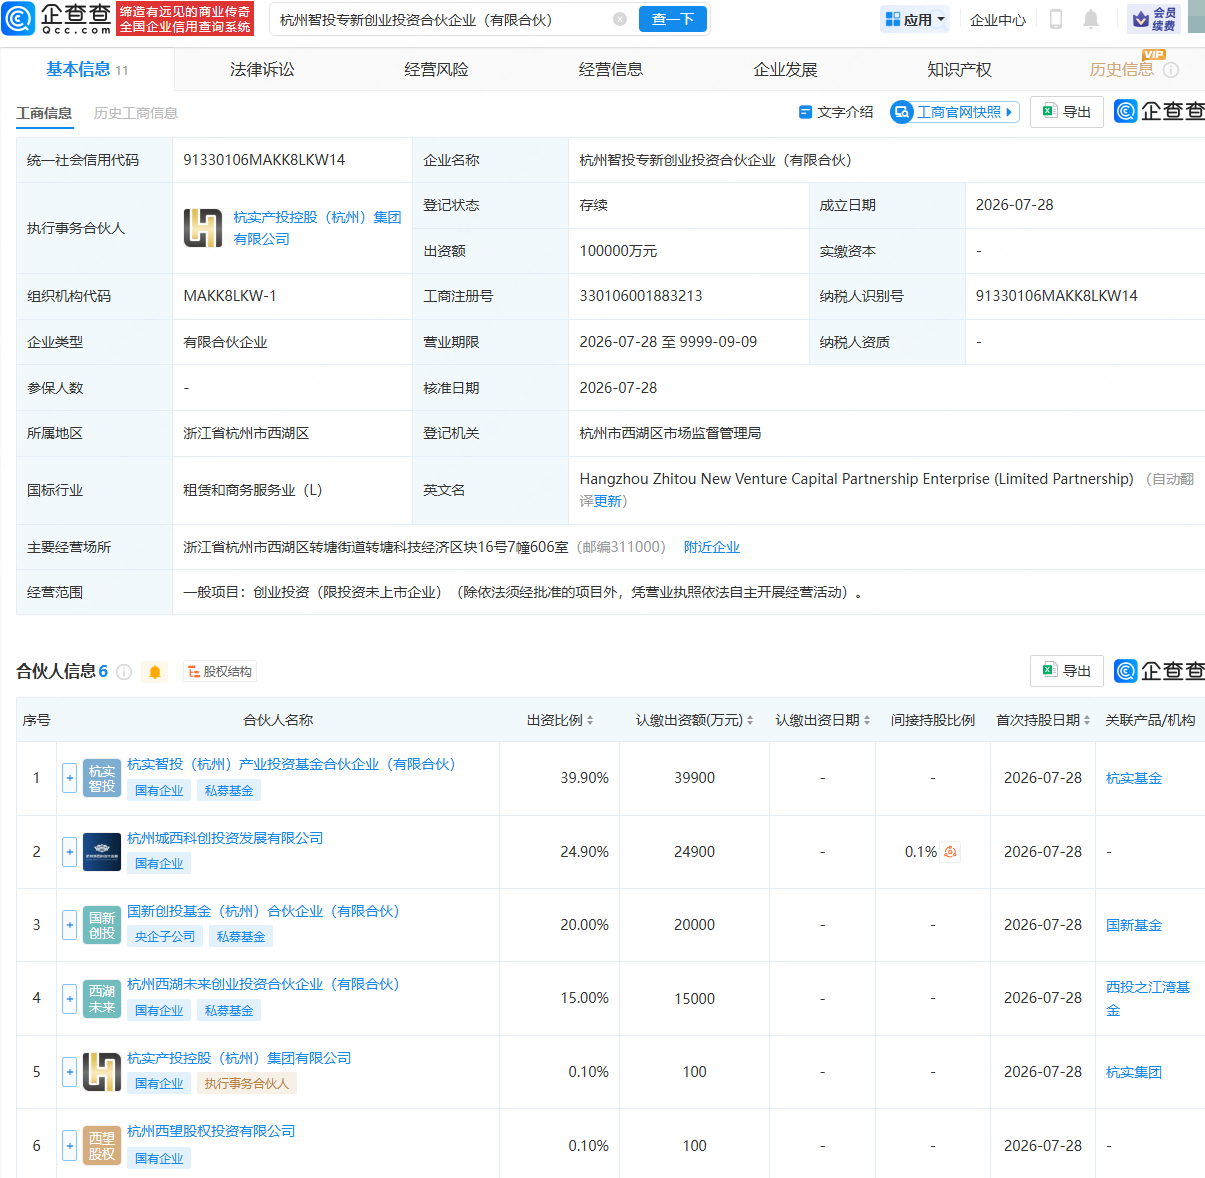This screenshot has width=1205, height=1178.
Task: Click the 西望股权 avatar icon
Action: click(x=102, y=1146)
